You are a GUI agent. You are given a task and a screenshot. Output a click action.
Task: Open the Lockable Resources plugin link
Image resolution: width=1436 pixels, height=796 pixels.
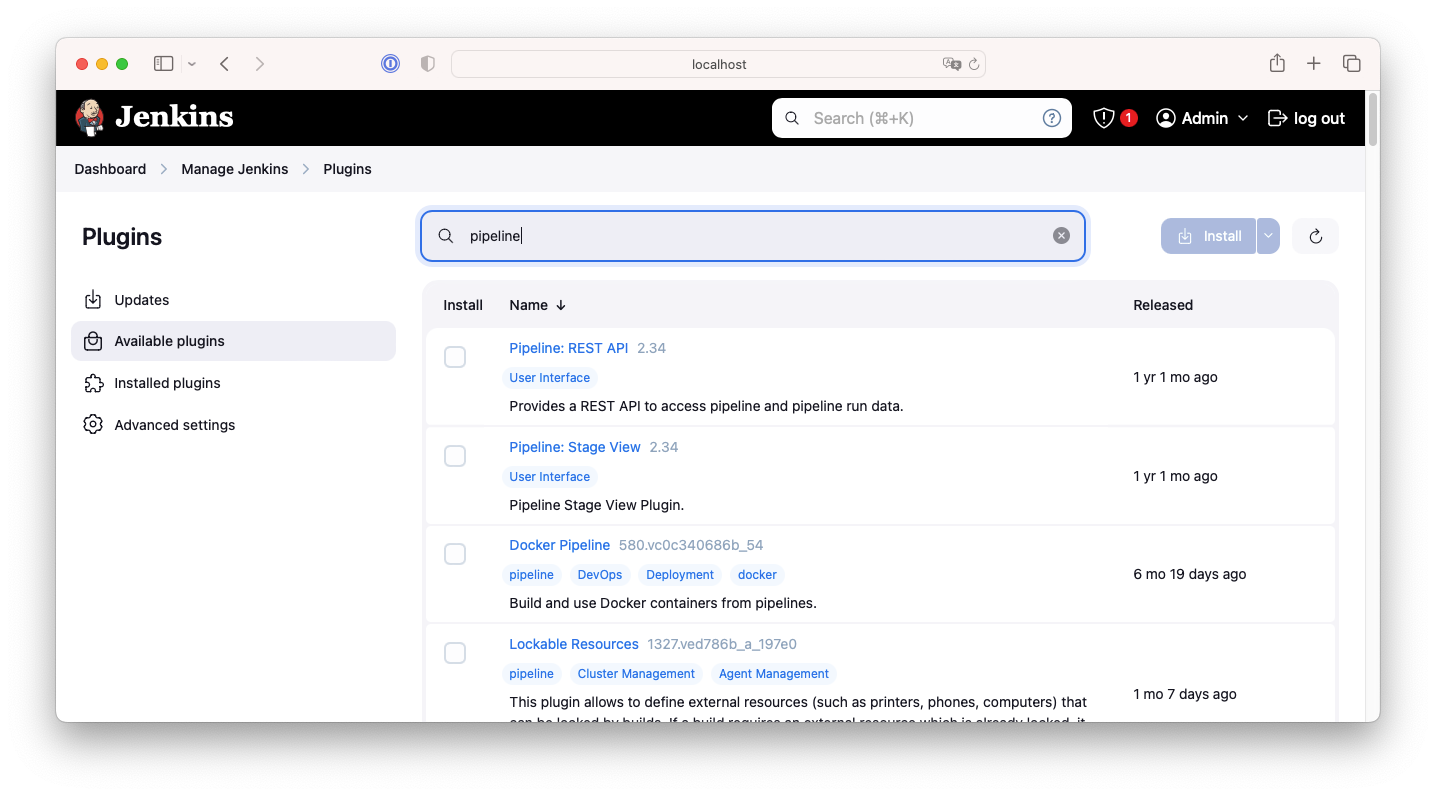pos(574,644)
